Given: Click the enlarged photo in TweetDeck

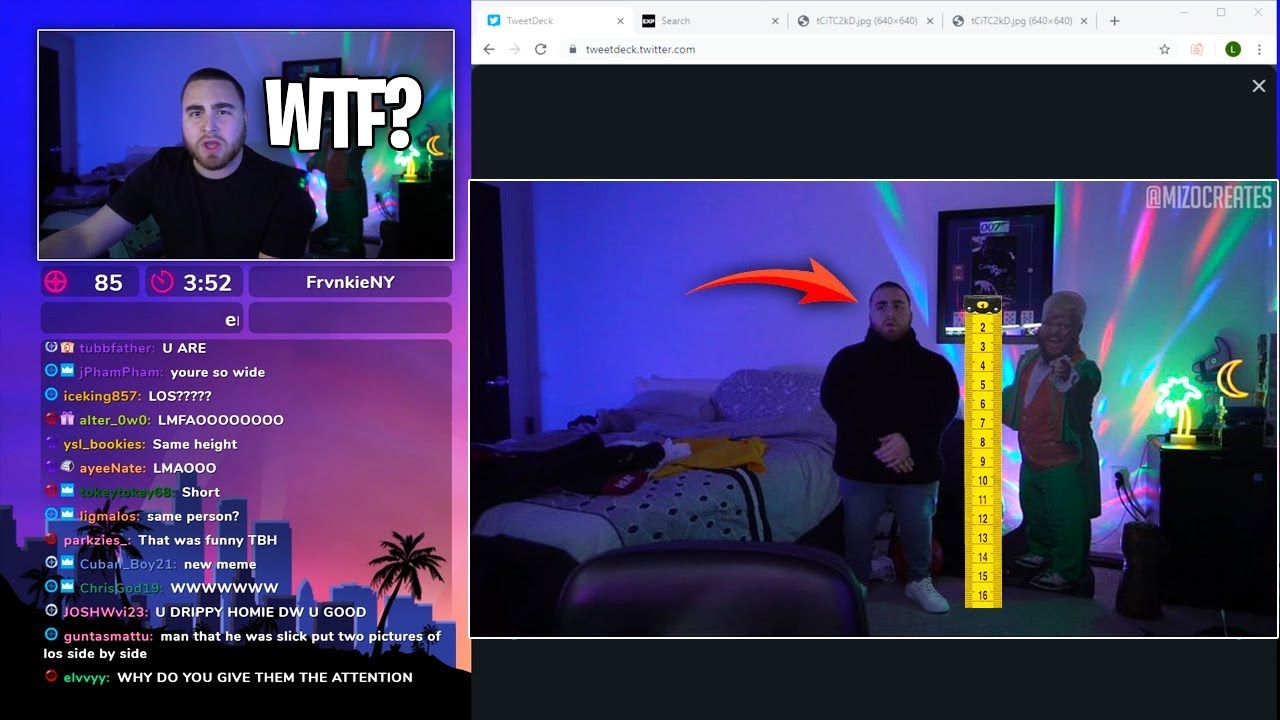Looking at the screenshot, I should click(x=874, y=408).
